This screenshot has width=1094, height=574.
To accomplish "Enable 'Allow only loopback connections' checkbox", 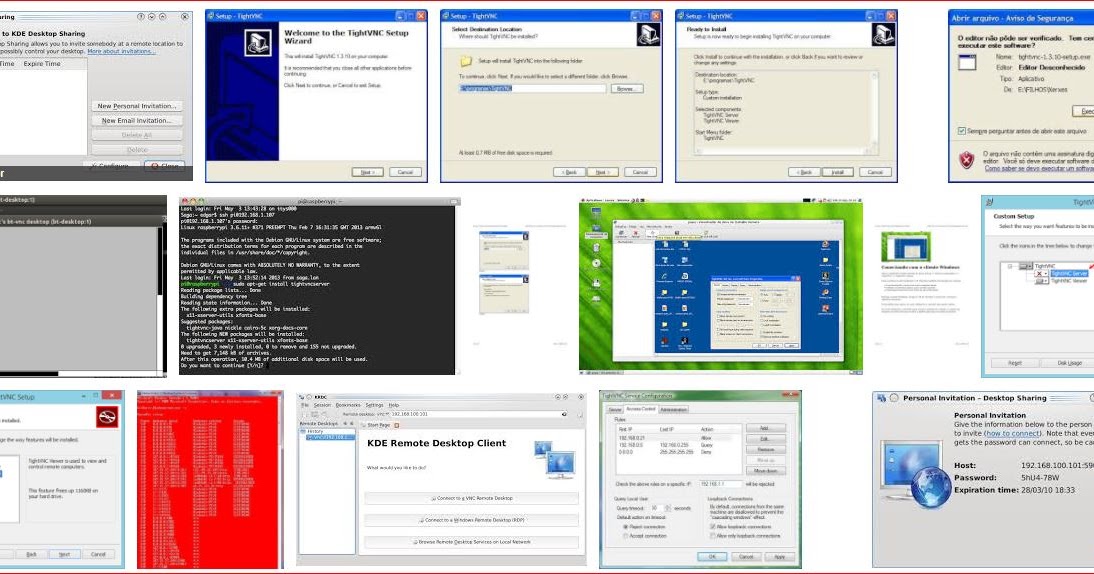I will click(712, 535).
